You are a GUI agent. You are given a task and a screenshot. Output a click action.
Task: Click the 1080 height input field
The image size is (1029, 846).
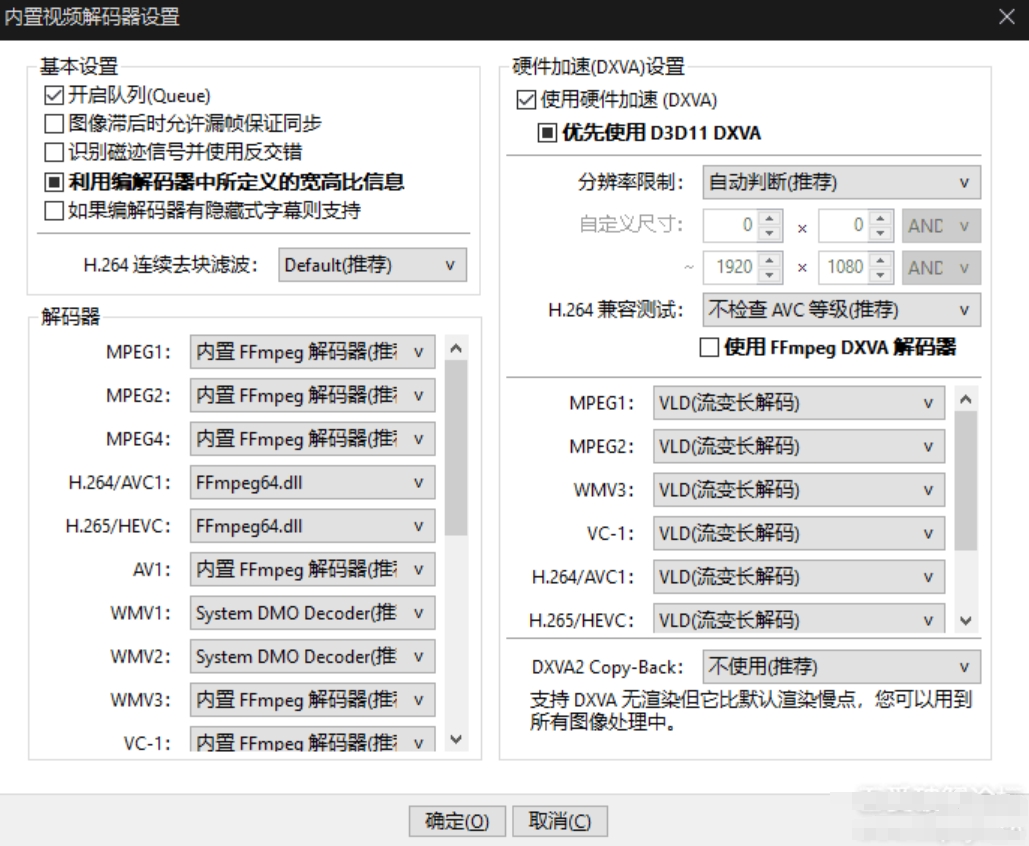843,268
